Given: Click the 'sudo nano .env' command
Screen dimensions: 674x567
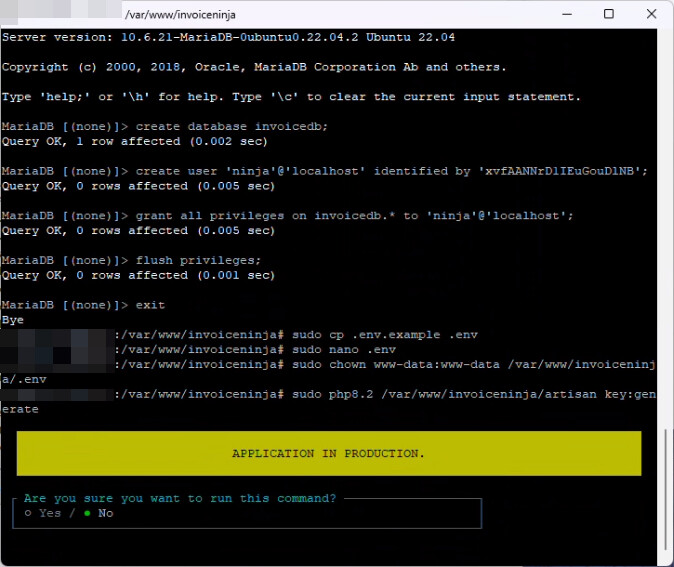Looking at the screenshot, I should tap(344, 350).
